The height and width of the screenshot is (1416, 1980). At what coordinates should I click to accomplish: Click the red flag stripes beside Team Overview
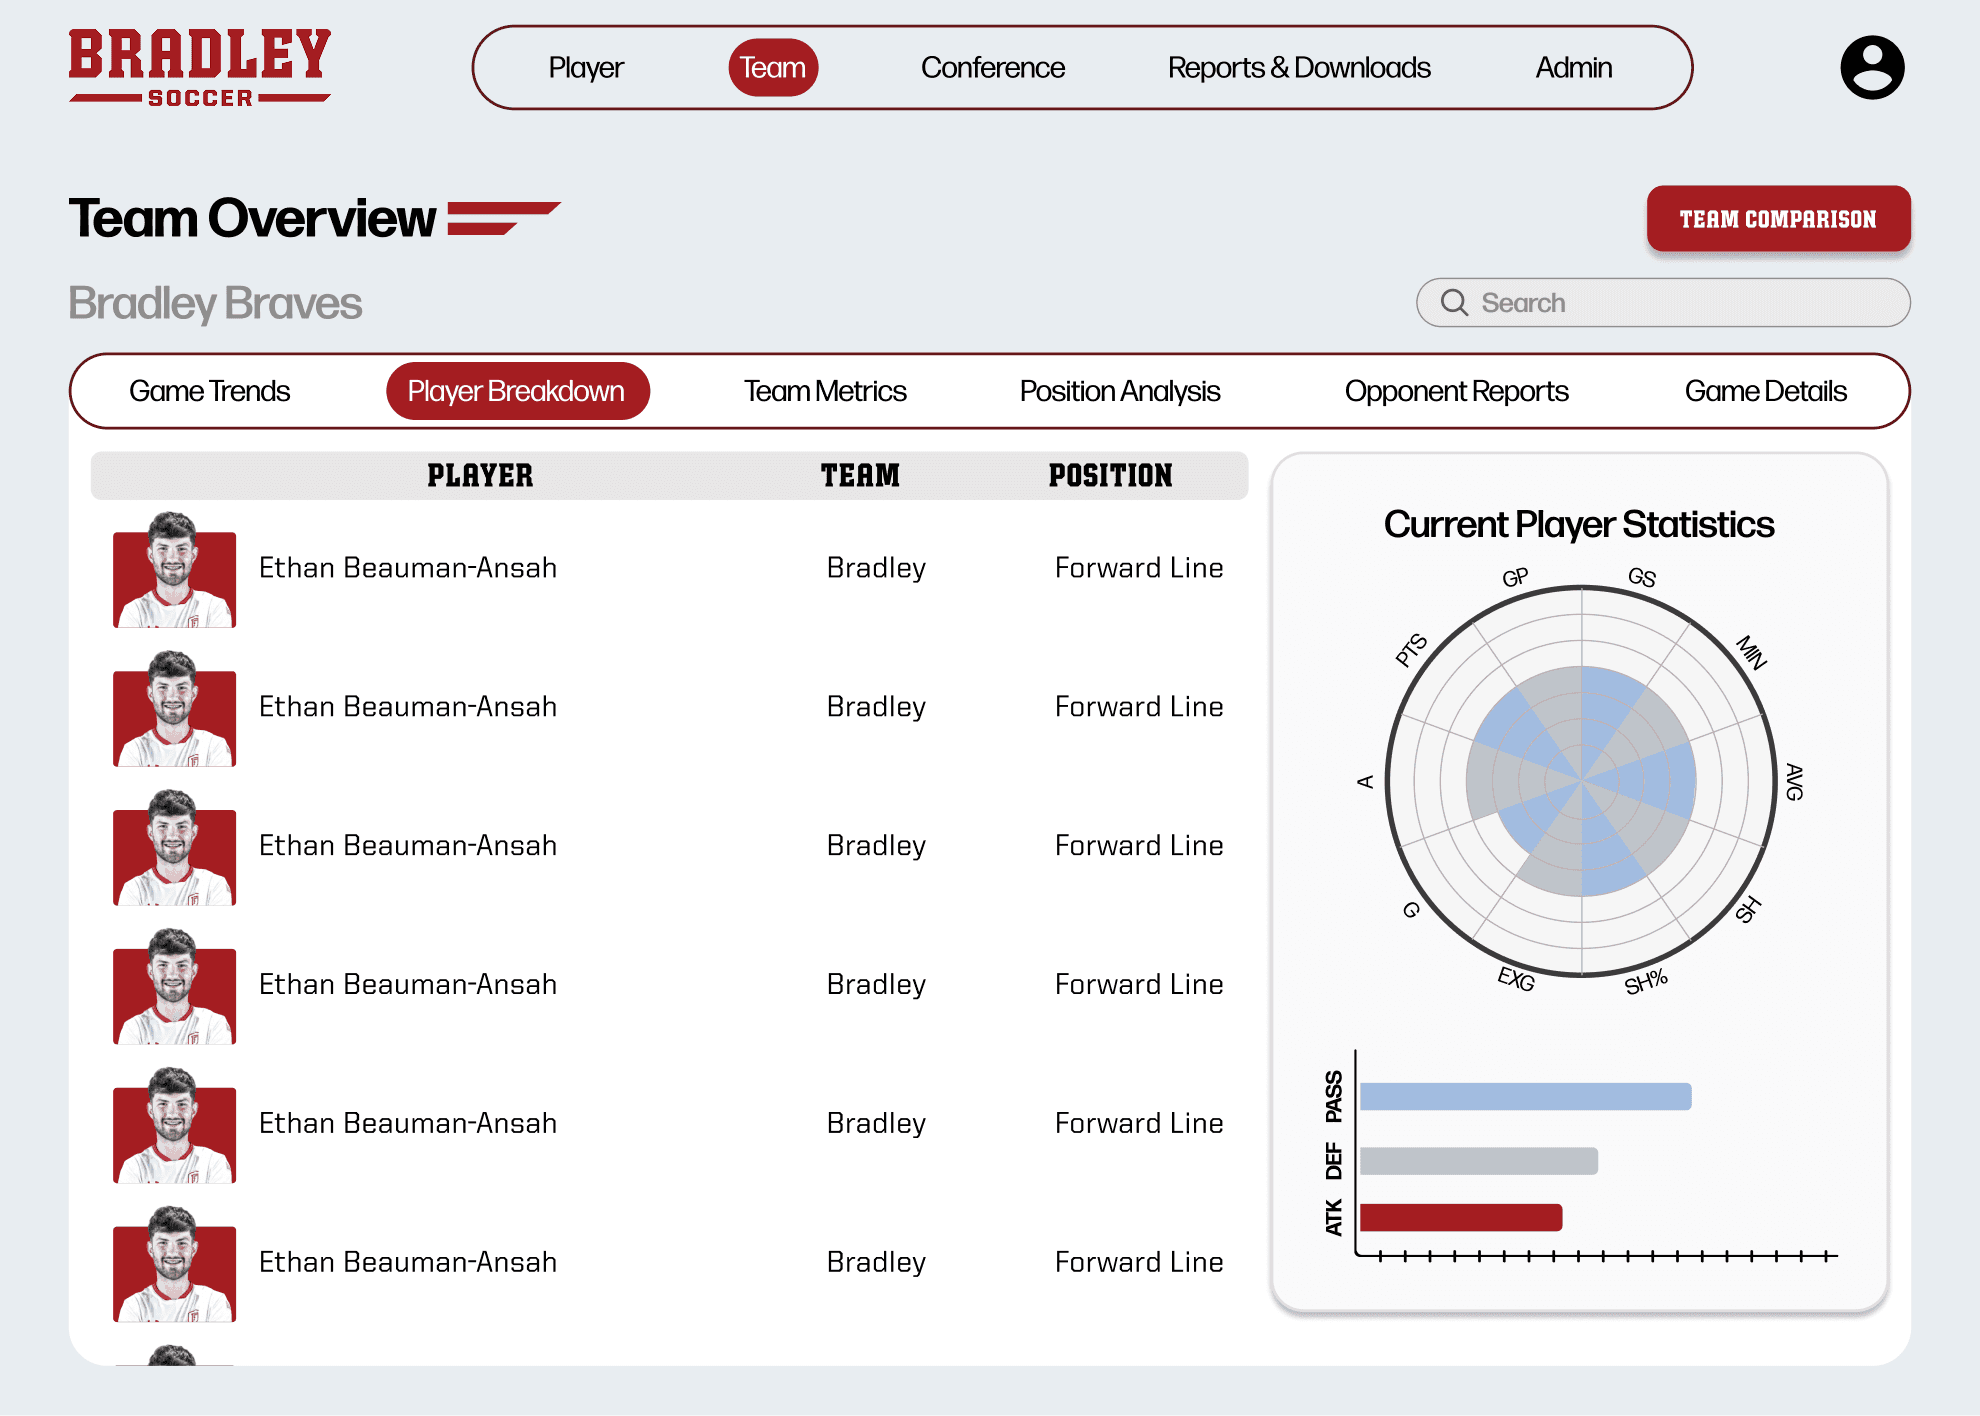pyautogui.click(x=502, y=218)
